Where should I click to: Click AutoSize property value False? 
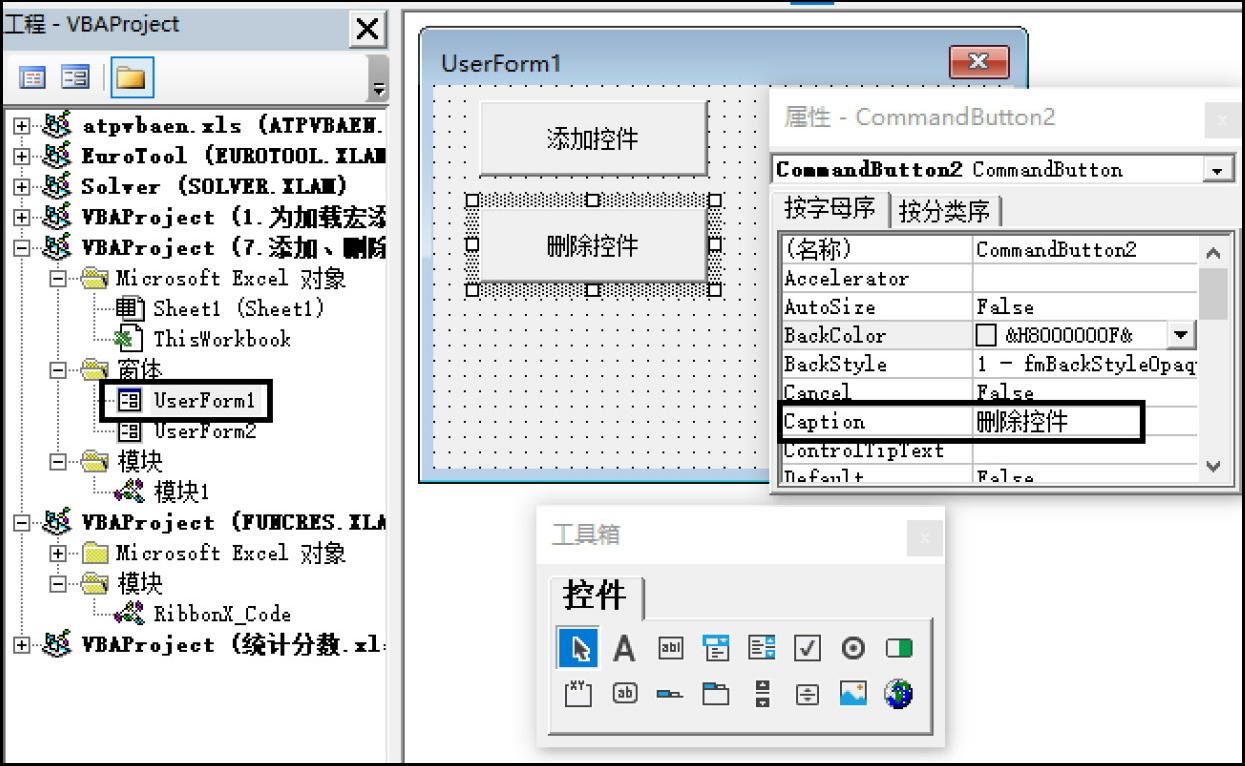pos(1085,307)
